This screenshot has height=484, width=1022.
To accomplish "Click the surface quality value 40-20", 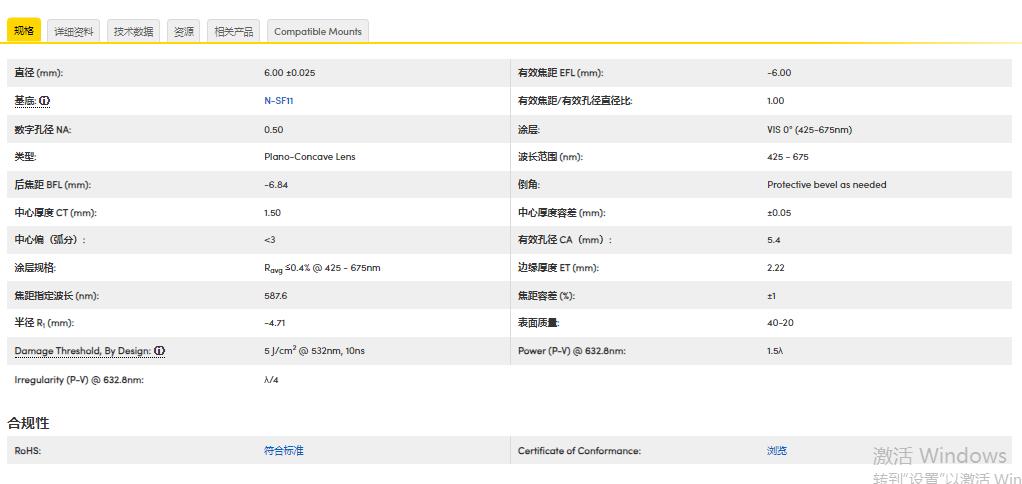I will (780, 323).
